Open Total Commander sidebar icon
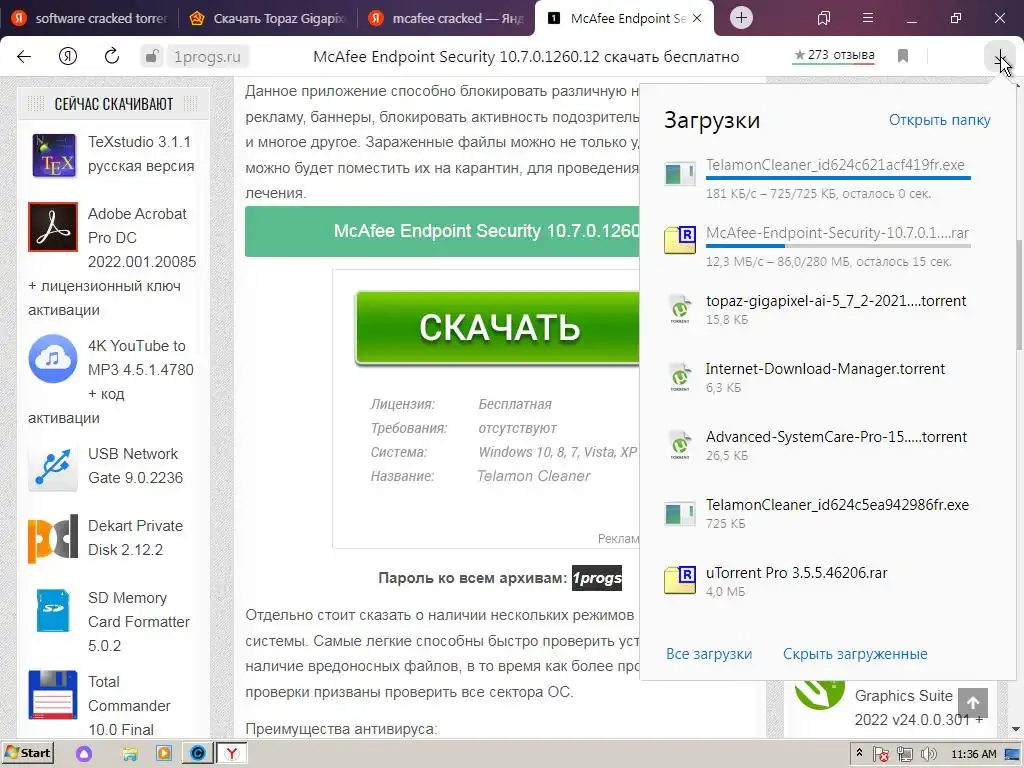 [x=53, y=694]
